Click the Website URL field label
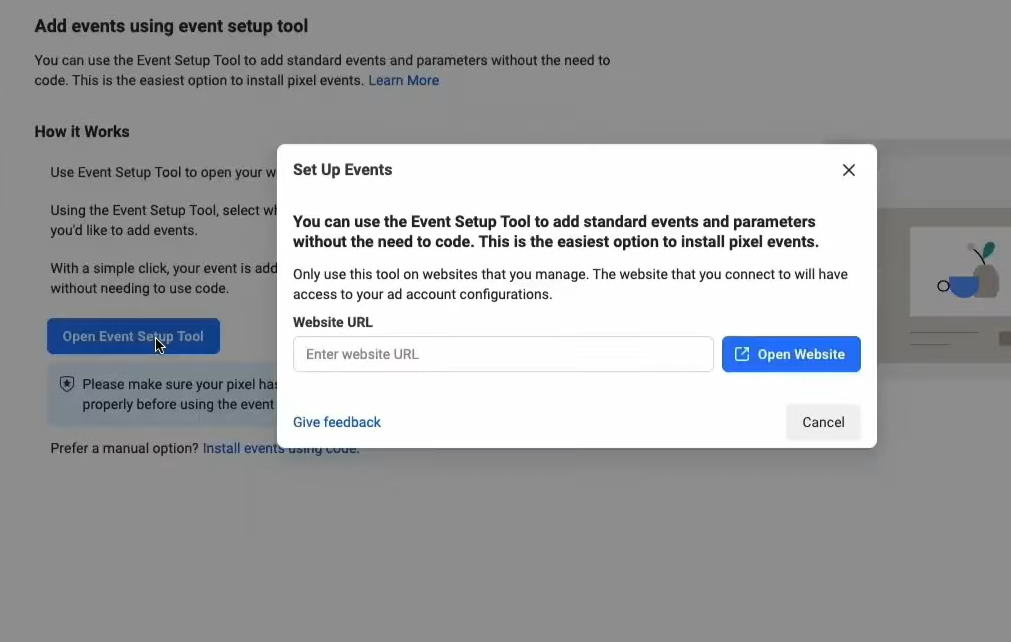The image size is (1011, 642). [x=332, y=322]
